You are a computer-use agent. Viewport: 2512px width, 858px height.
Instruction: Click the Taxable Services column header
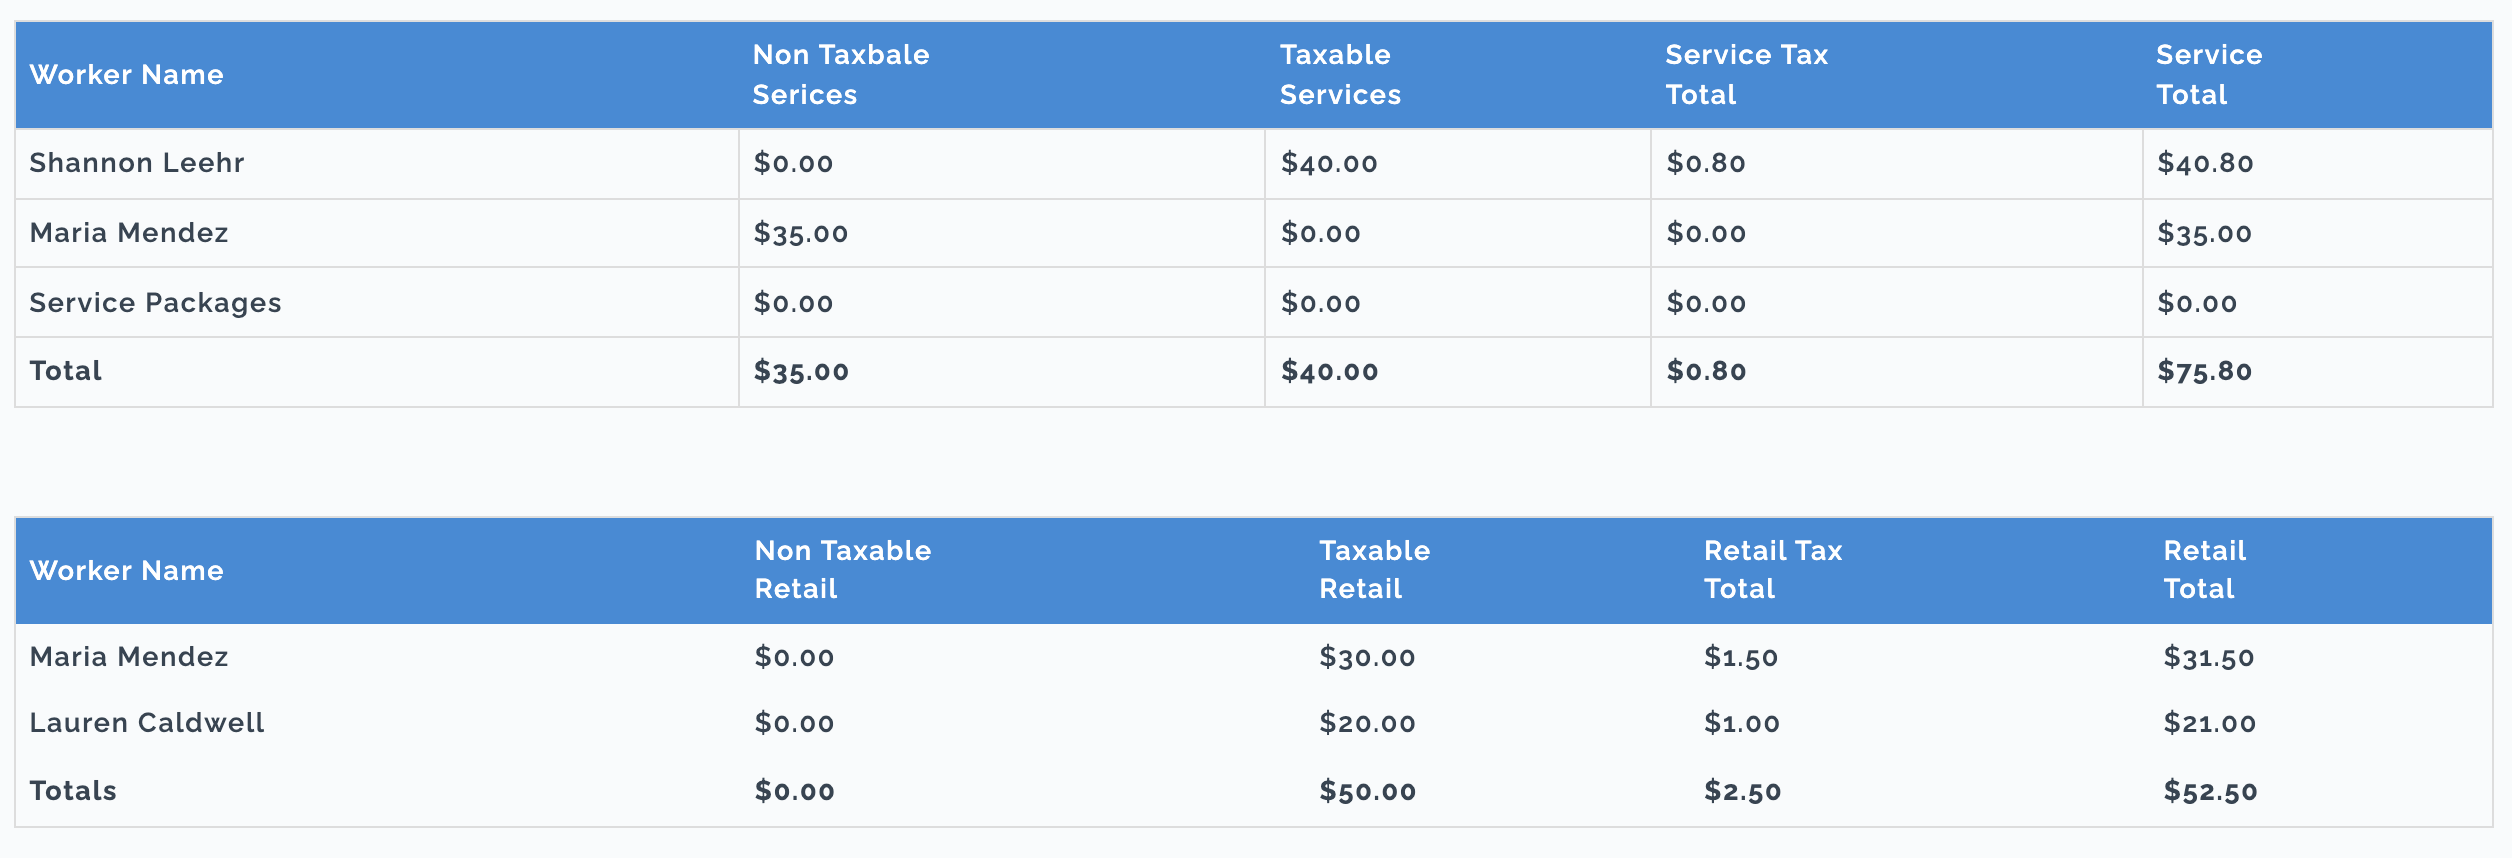coord(1340,75)
